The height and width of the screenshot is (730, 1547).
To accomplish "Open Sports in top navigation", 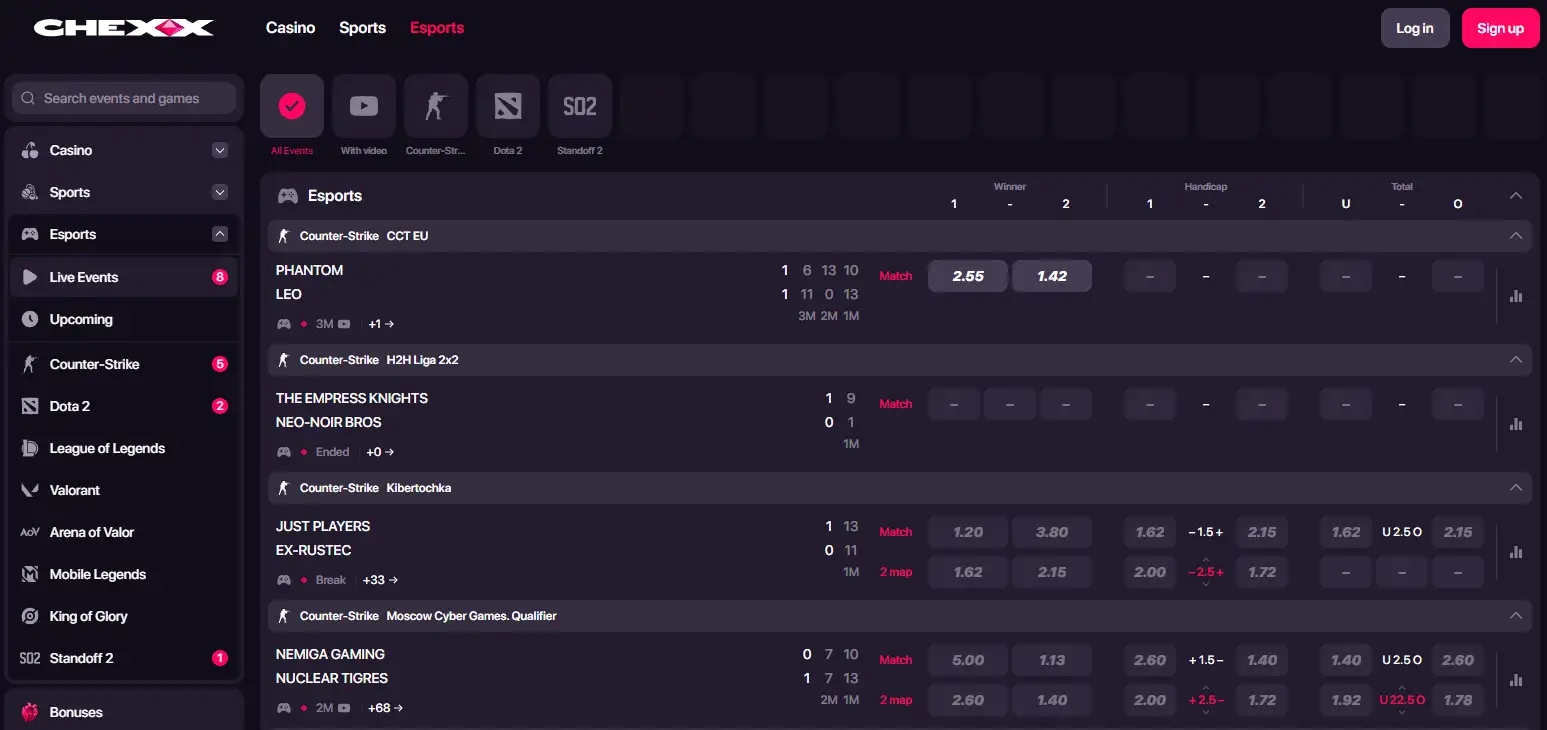I will tap(362, 28).
